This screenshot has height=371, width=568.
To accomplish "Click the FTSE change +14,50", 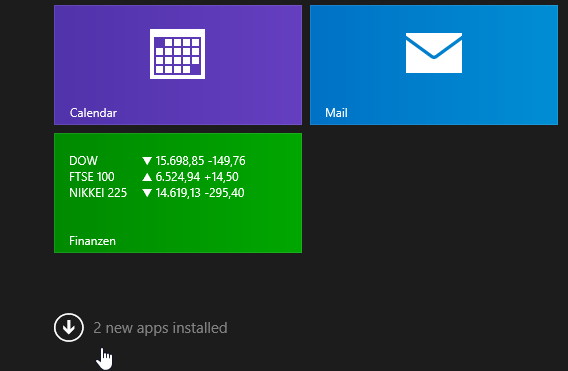I will [221, 177].
